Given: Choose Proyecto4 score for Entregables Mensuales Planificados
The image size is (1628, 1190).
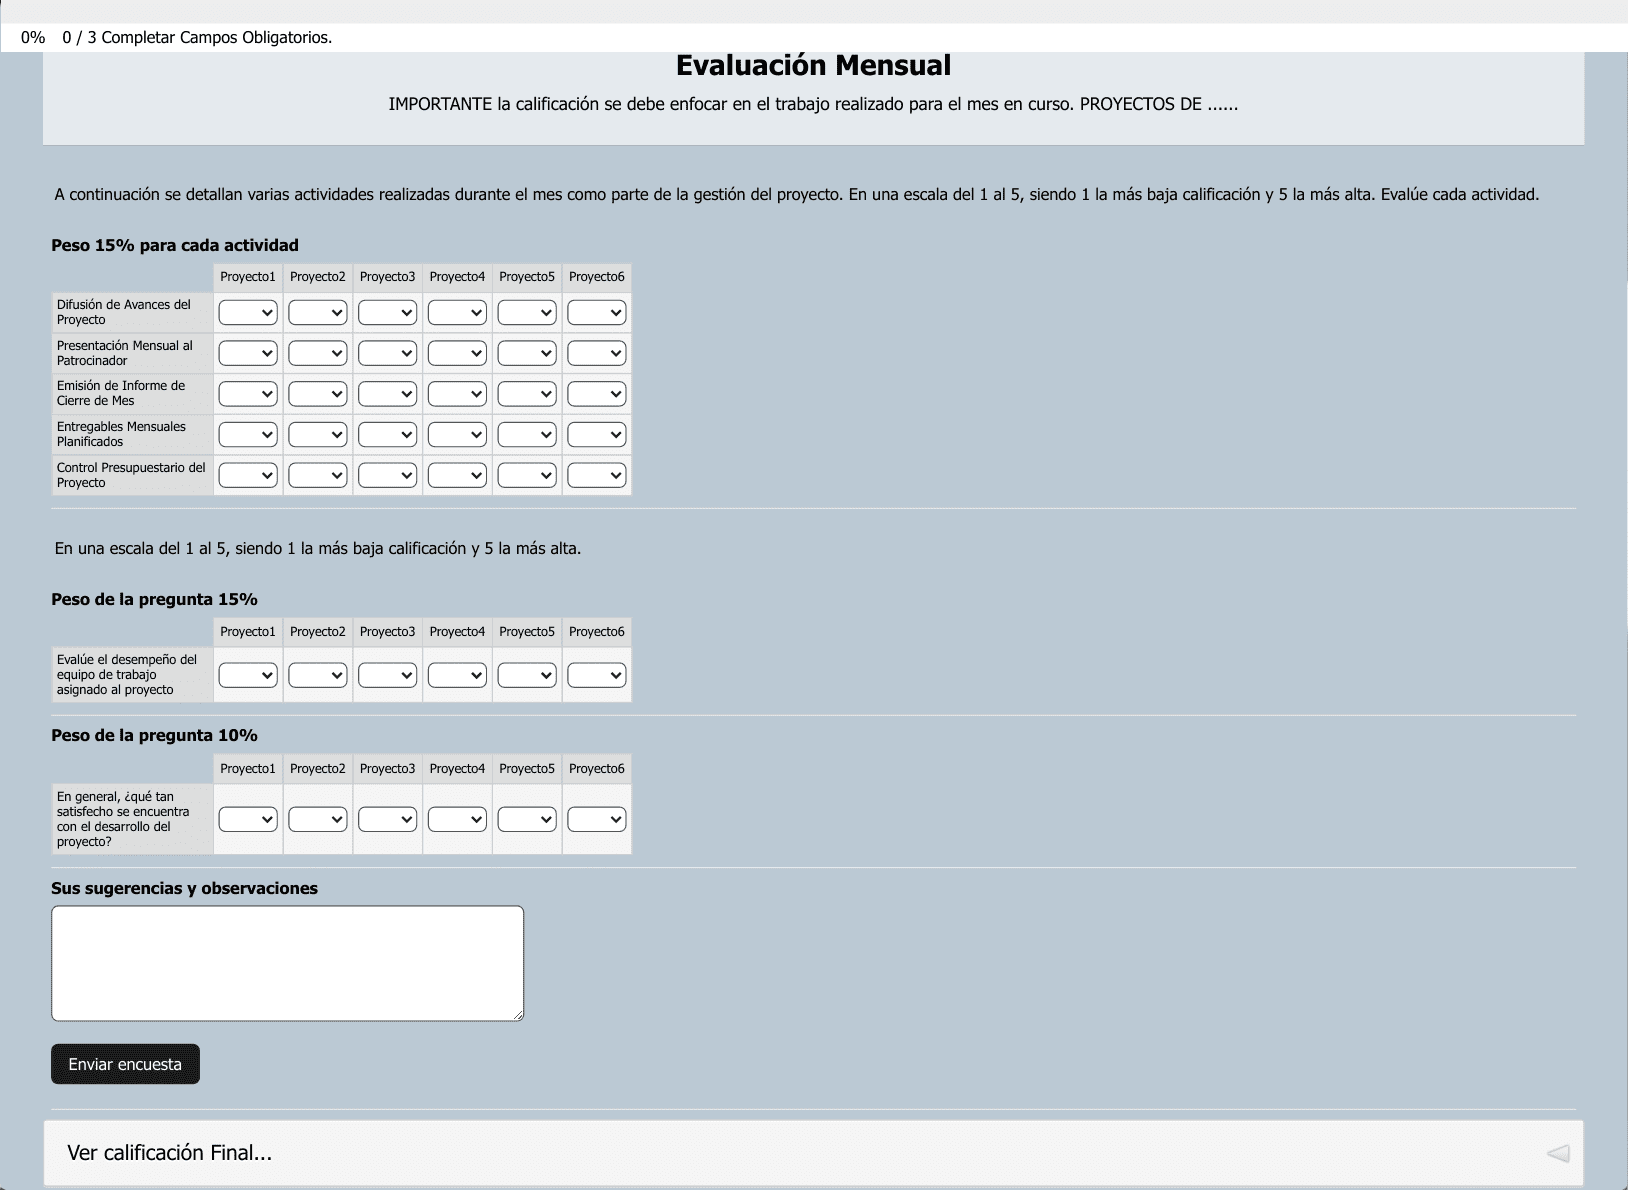Looking at the screenshot, I should pyautogui.click(x=457, y=435).
